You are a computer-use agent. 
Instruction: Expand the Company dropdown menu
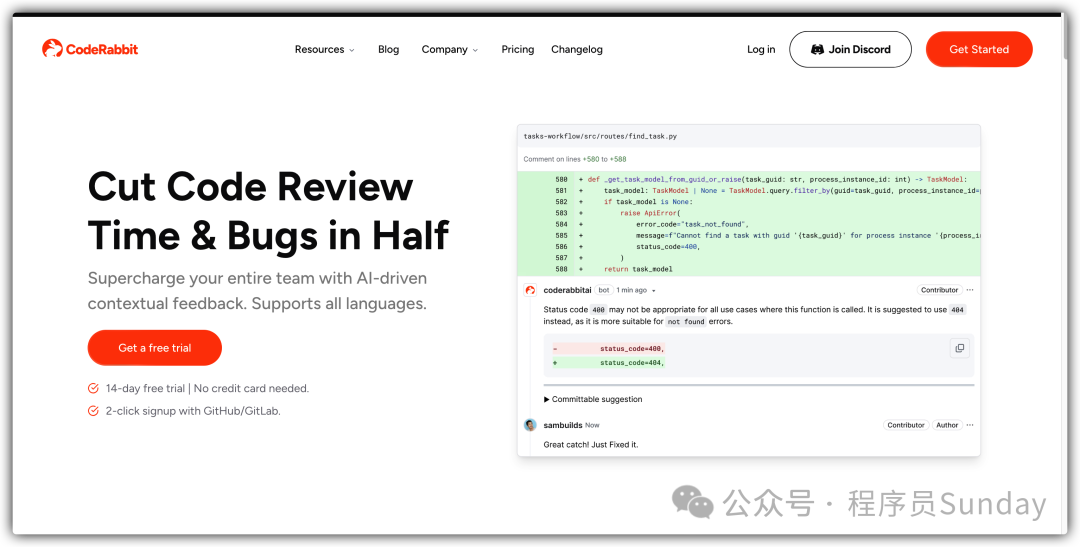pyautogui.click(x=450, y=50)
